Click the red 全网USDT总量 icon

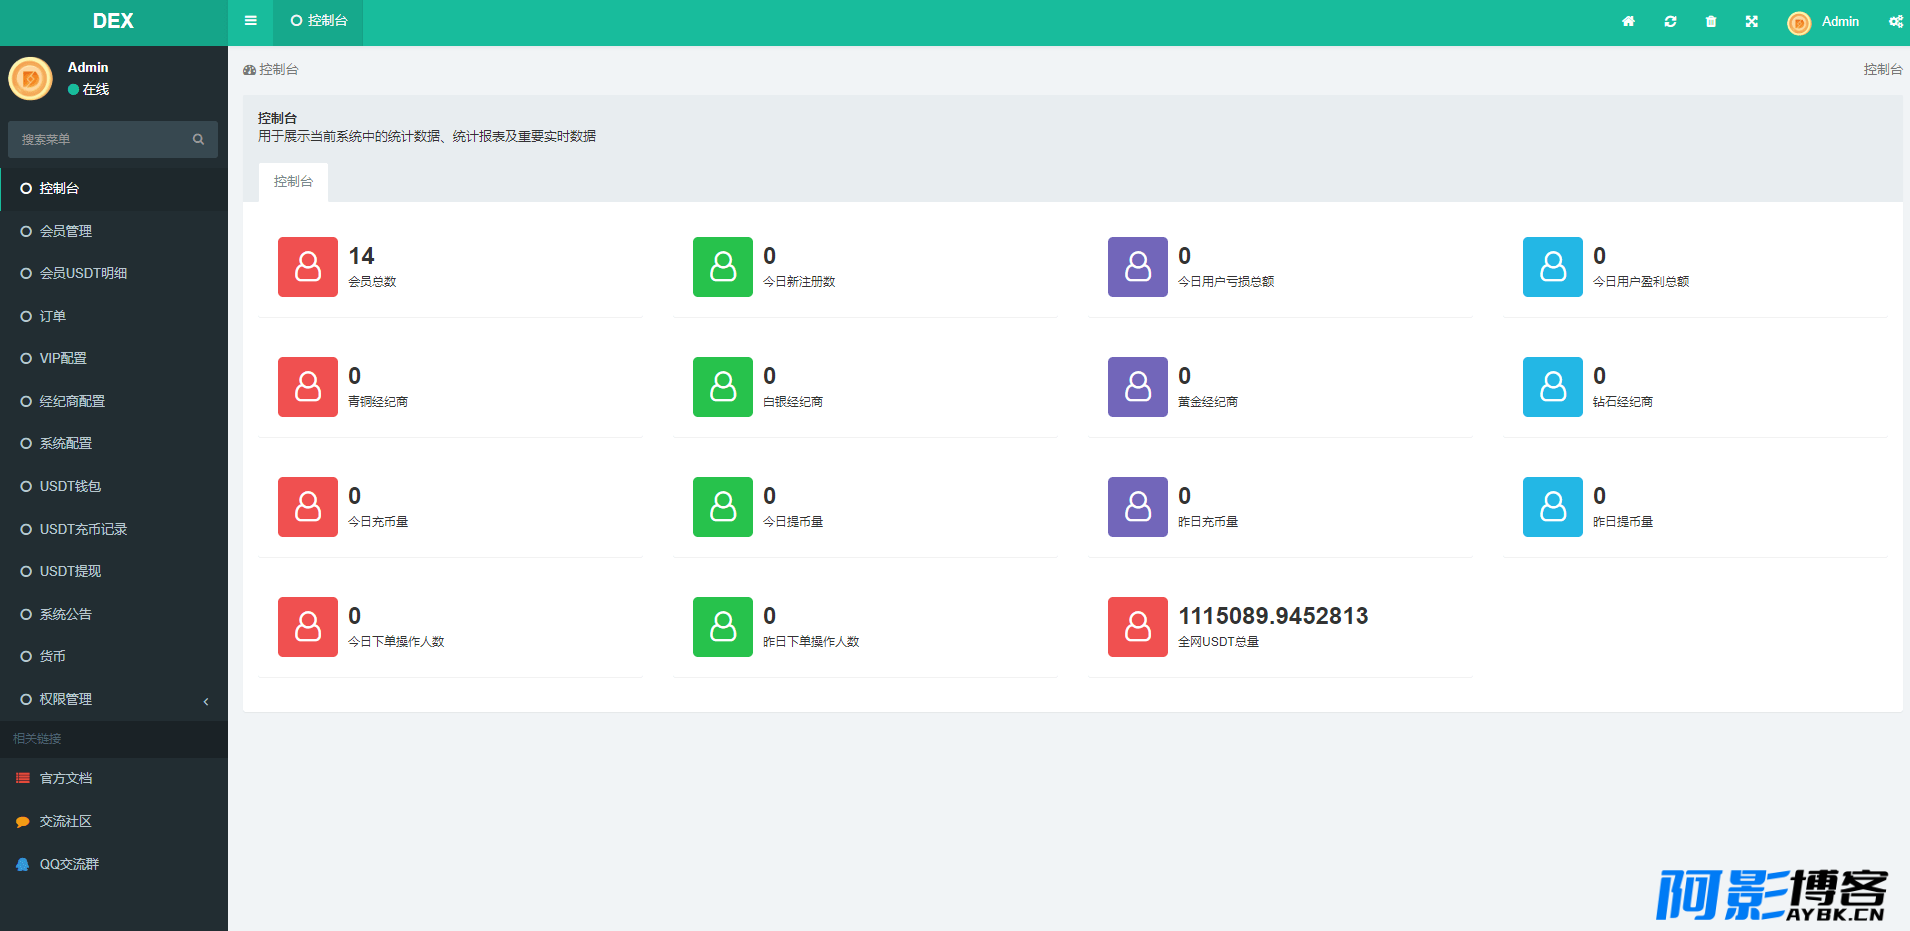tap(1138, 627)
